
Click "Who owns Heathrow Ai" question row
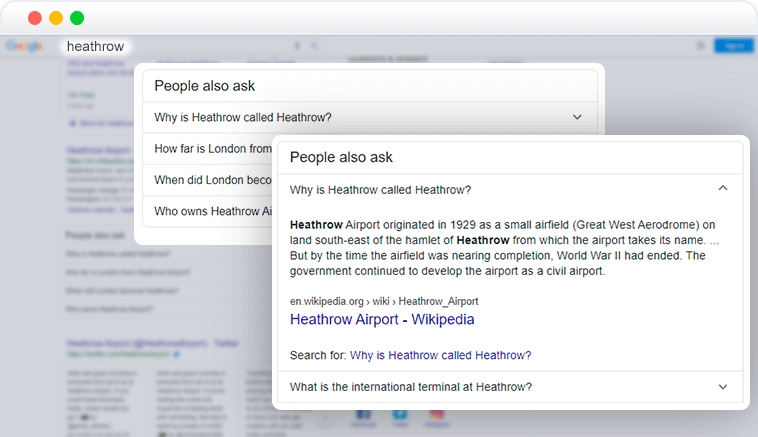208,212
